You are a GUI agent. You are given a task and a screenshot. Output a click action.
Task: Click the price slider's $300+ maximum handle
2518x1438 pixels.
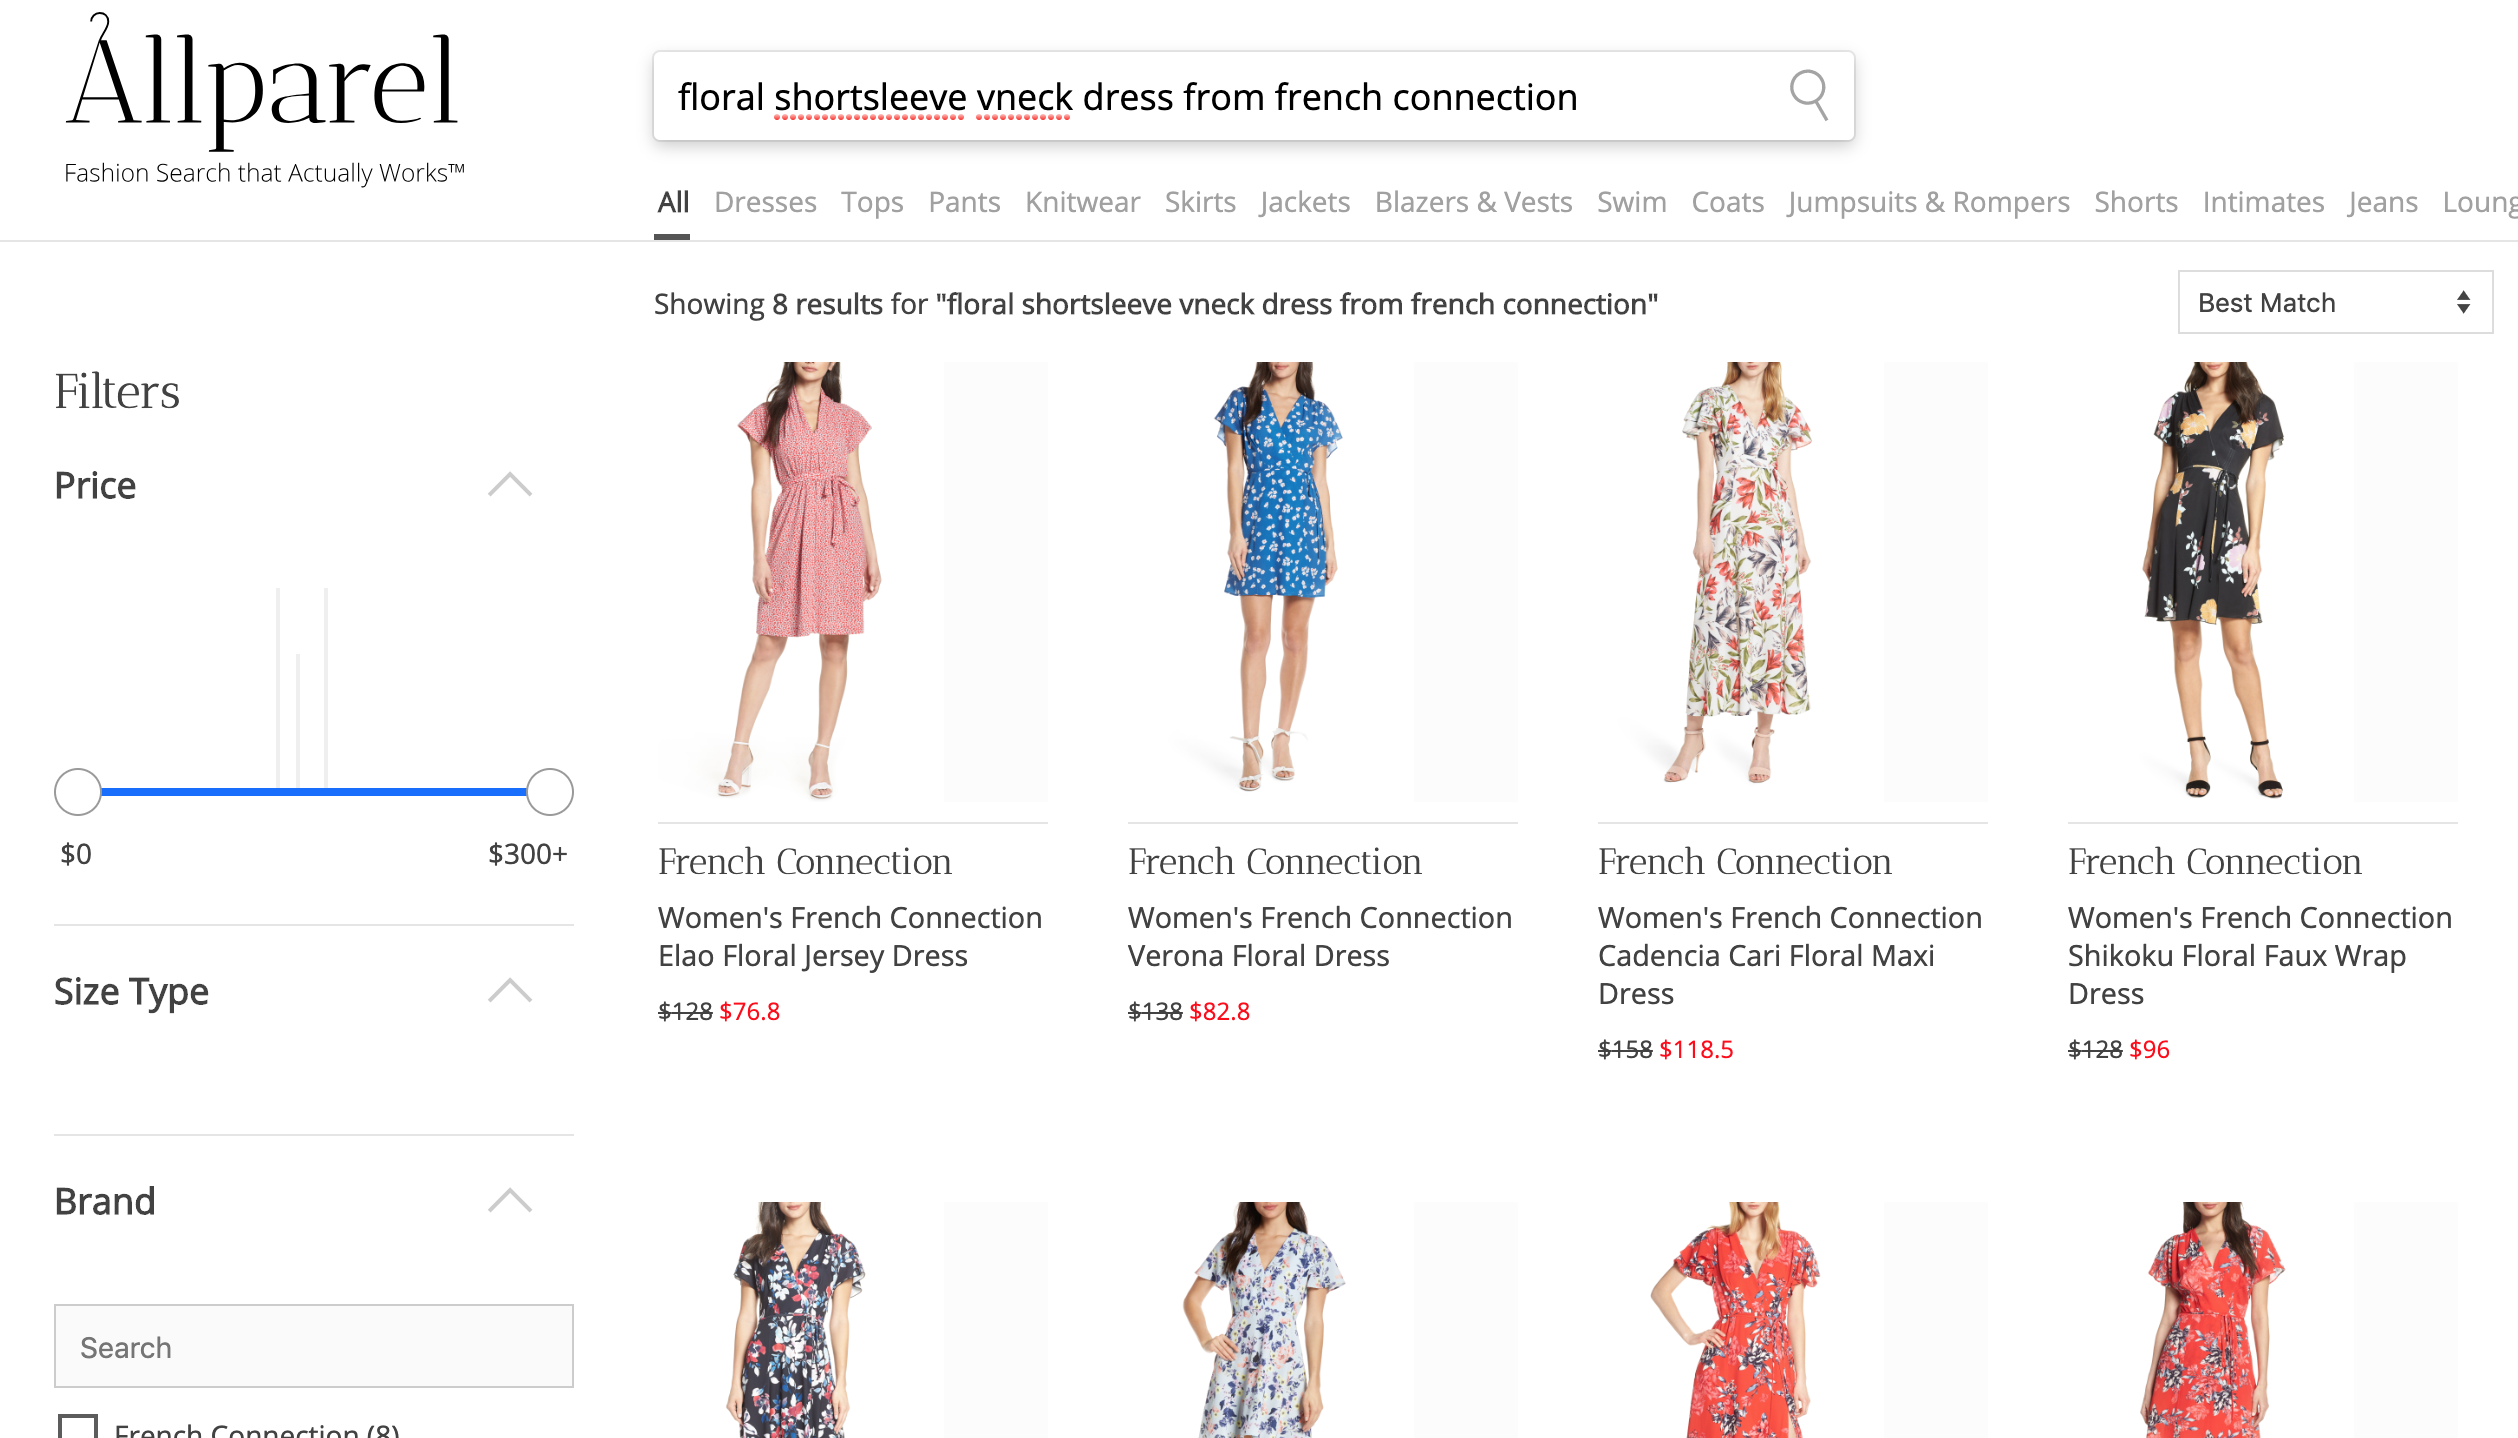[x=549, y=792]
